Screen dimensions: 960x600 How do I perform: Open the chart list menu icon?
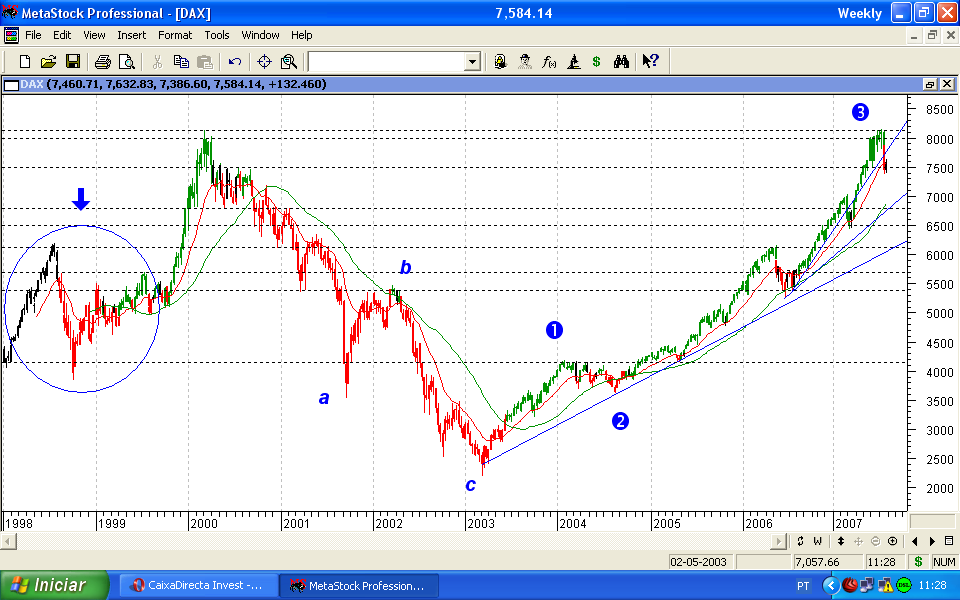[x=949, y=541]
